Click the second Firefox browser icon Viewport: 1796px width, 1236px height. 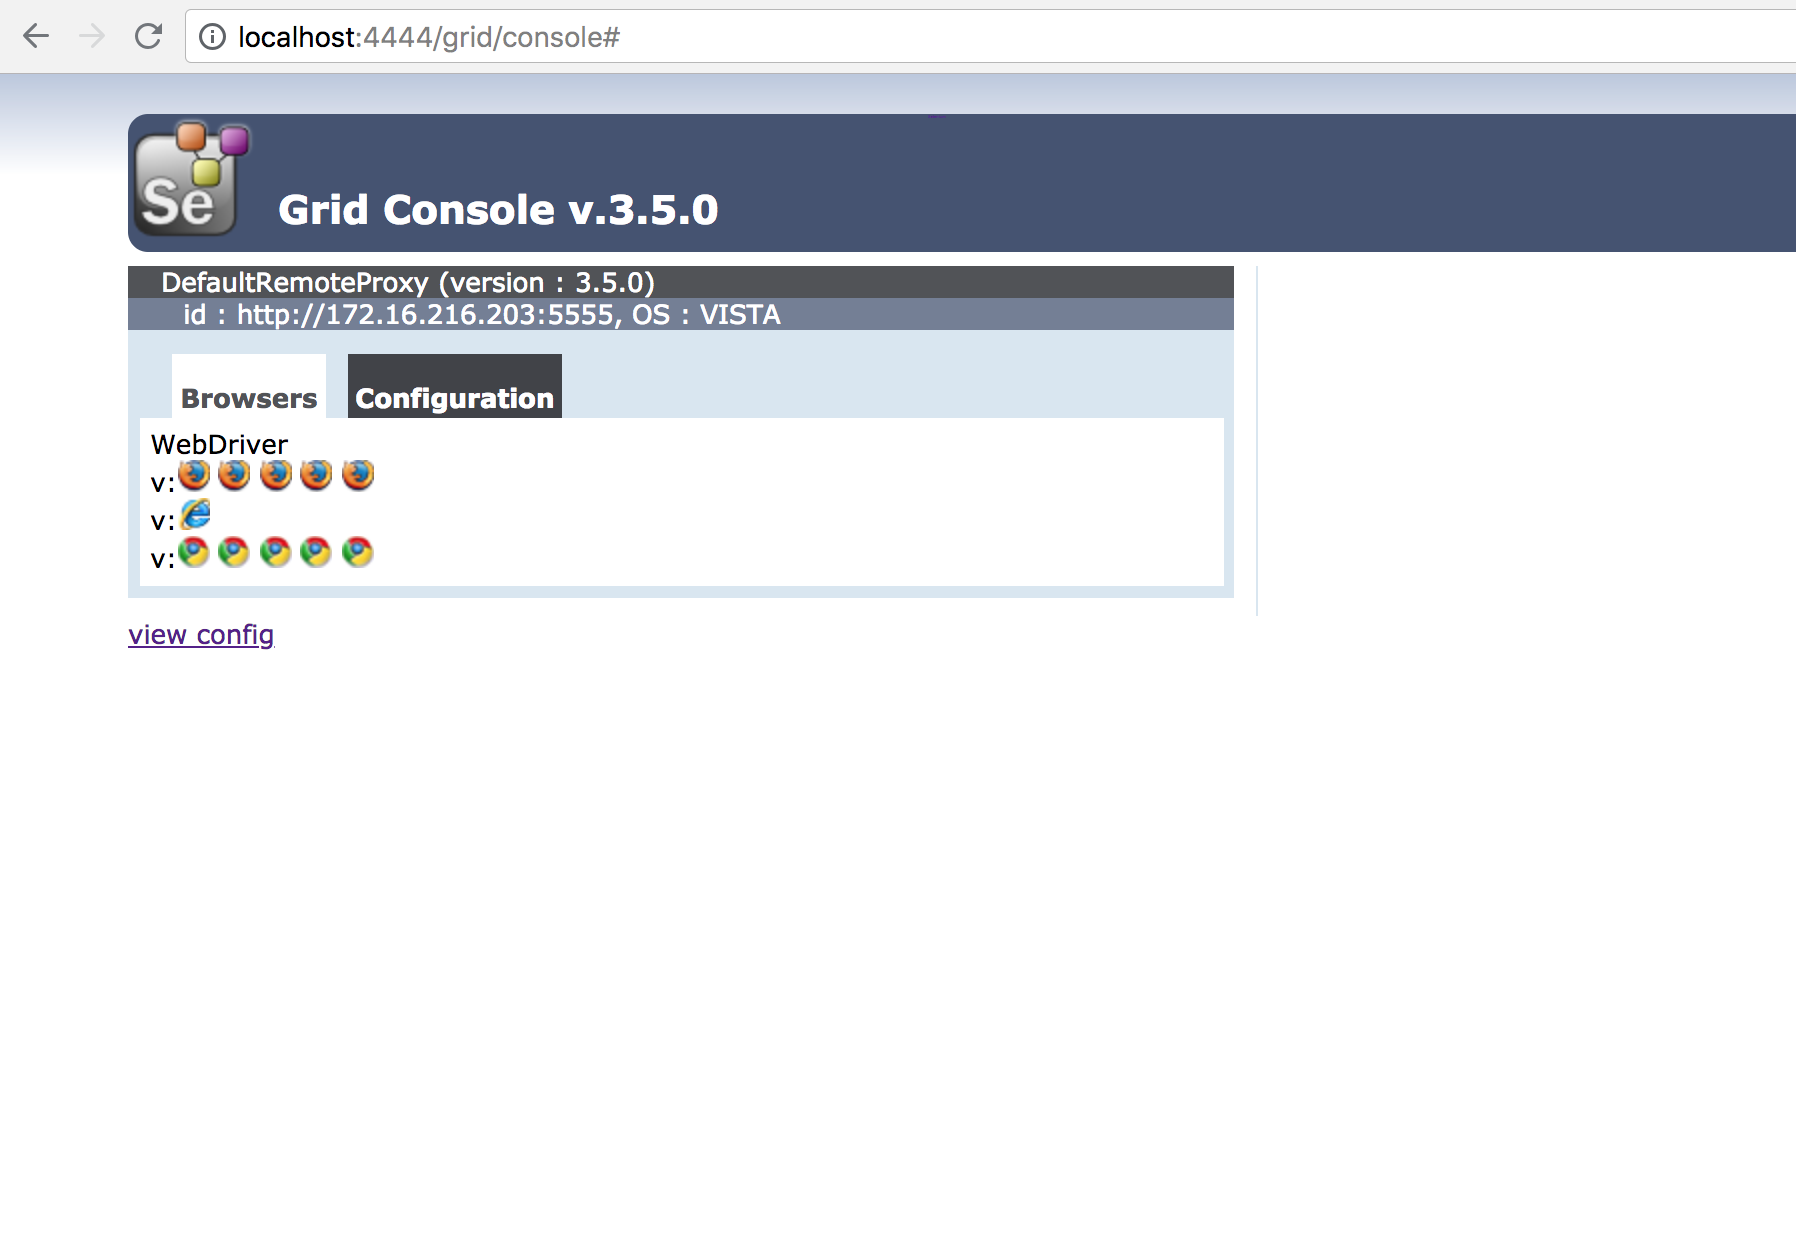(234, 475)
